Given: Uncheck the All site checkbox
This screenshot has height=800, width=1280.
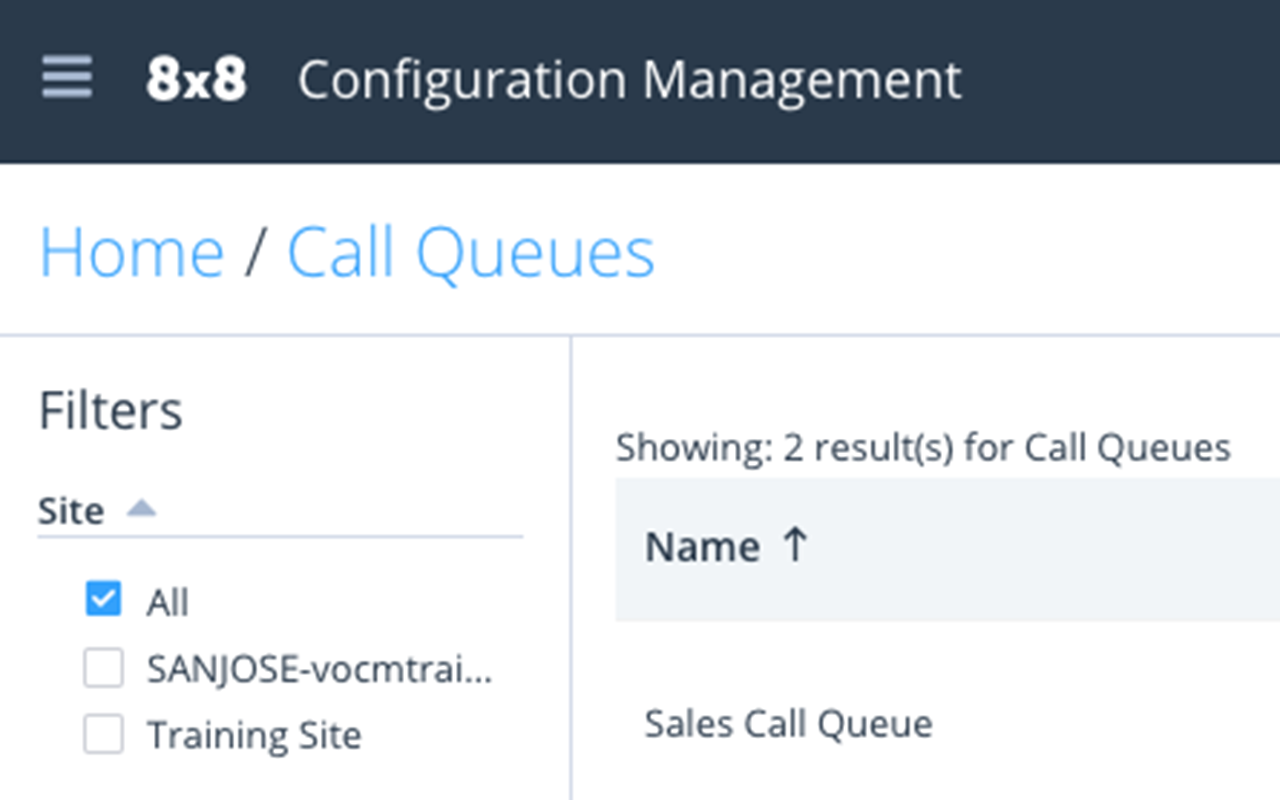Looking at the screenshot, I should pyautogui.click(x=103, y=600).
